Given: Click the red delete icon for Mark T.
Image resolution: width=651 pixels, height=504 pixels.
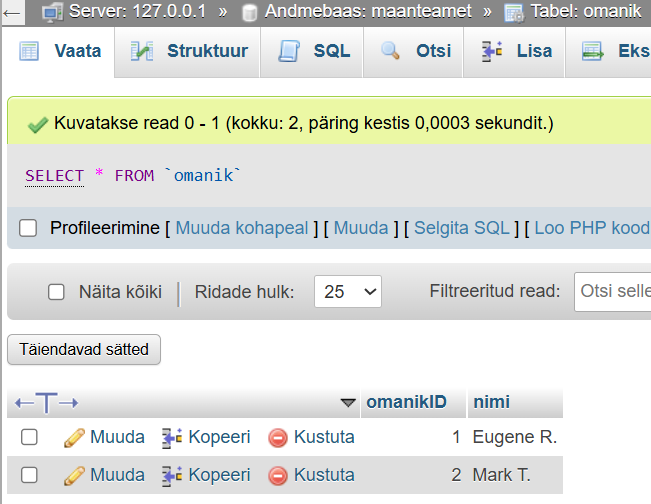Looking at the screenshot, I should click(x=278, y=474).
